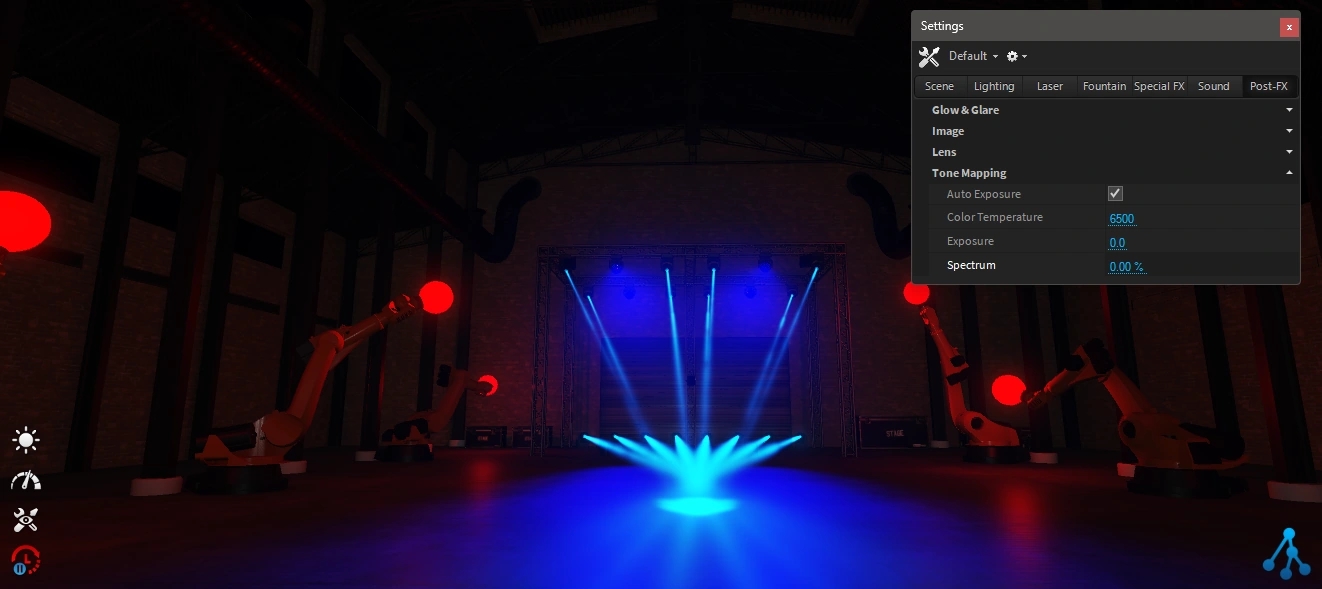This screenshot has width=1322, height=589.
Task: Switch to the Lighting tab
Action: coord(994,87)
